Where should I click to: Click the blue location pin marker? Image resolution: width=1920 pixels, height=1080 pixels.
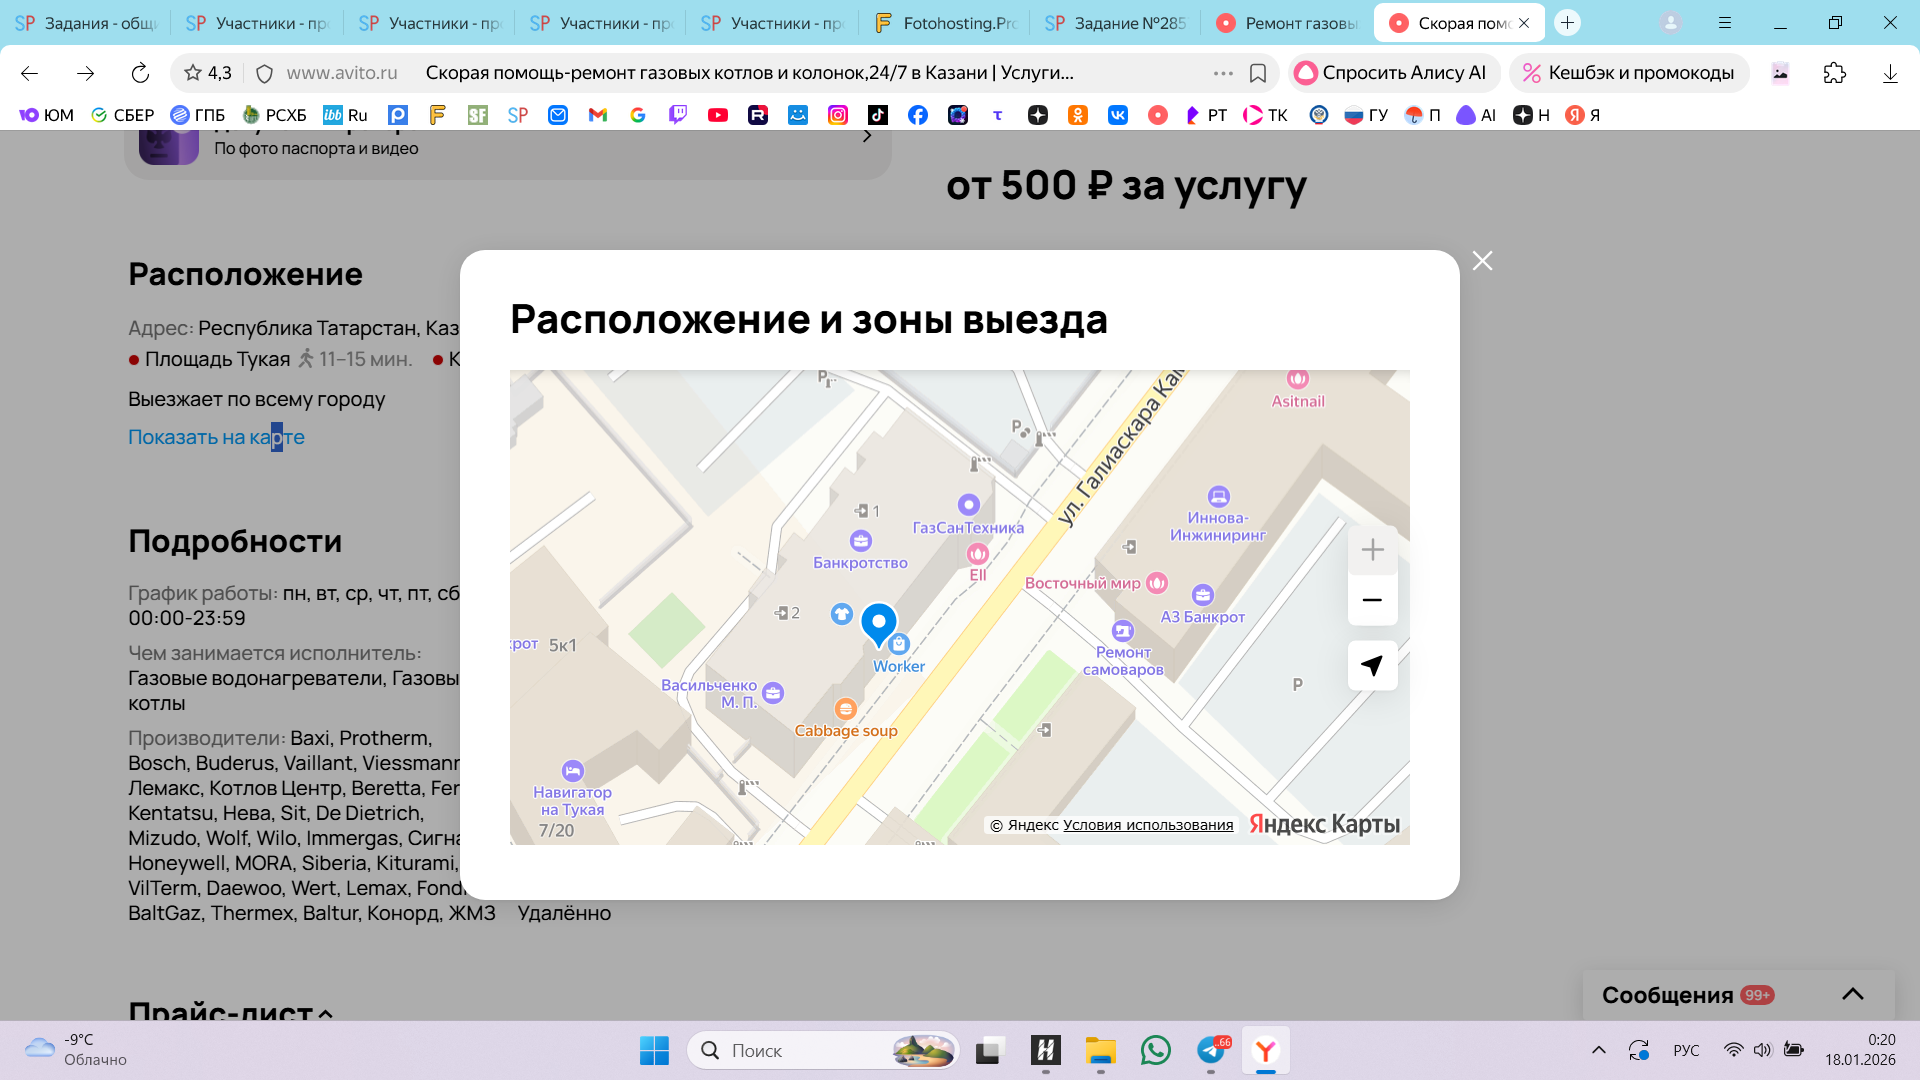[879, 624]
